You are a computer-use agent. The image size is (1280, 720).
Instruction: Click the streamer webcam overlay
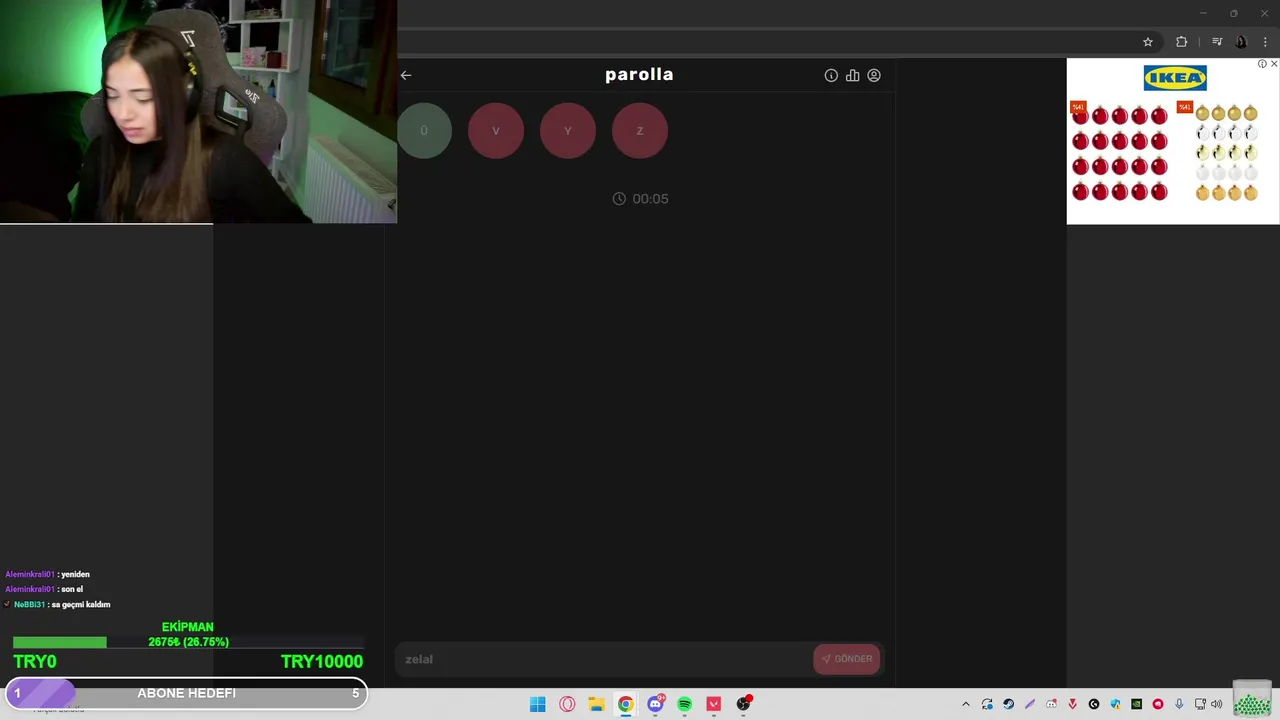(x=198, y=111)
